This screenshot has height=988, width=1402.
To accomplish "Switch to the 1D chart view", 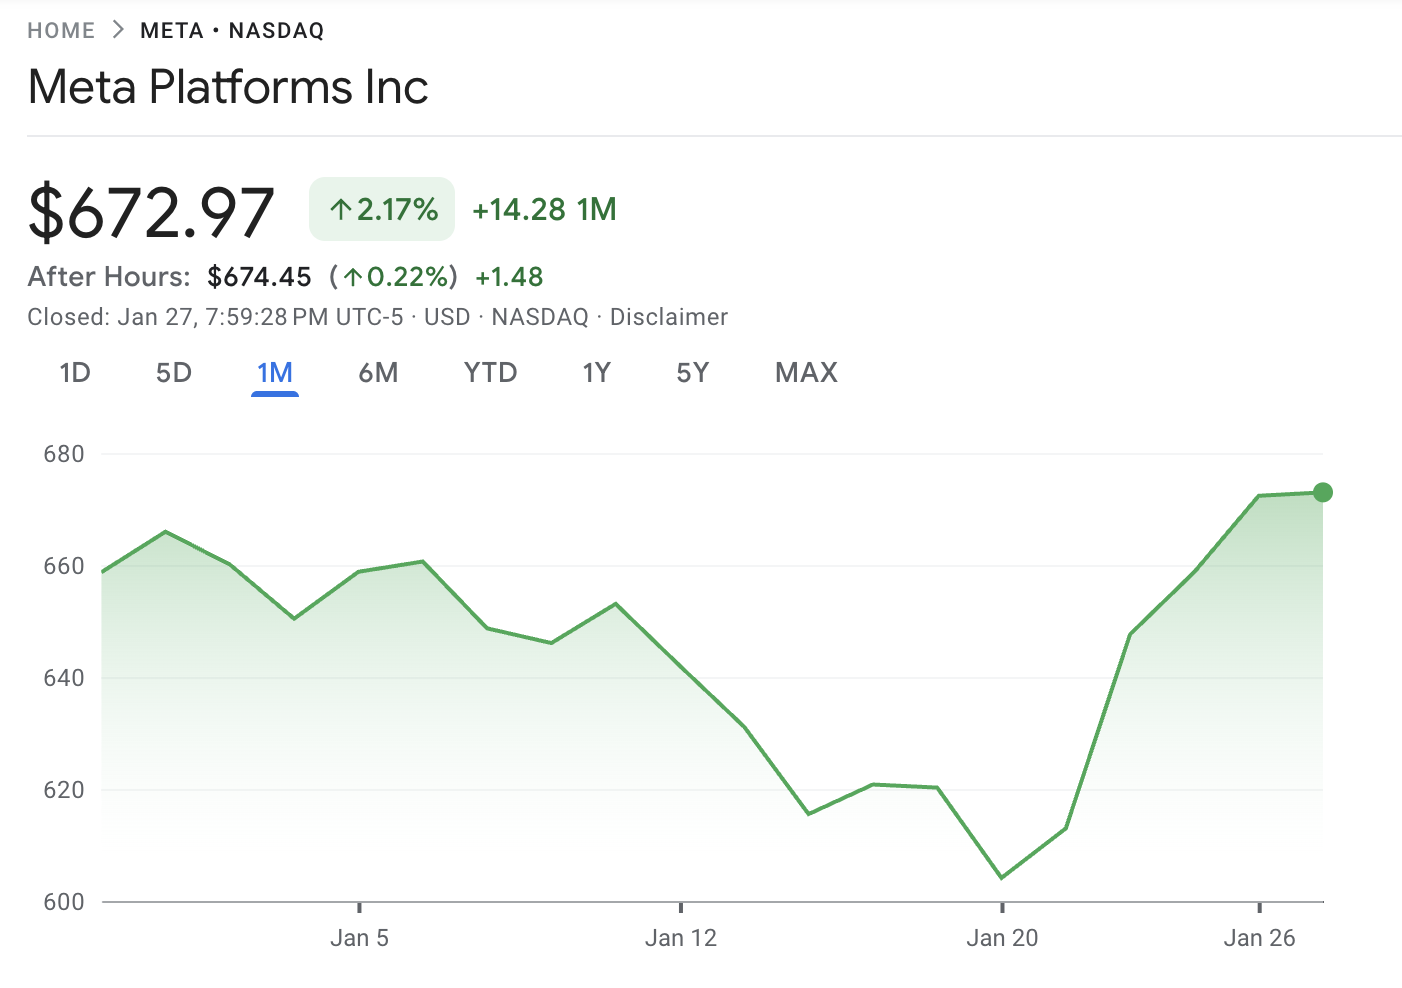I will coord(74,372).
